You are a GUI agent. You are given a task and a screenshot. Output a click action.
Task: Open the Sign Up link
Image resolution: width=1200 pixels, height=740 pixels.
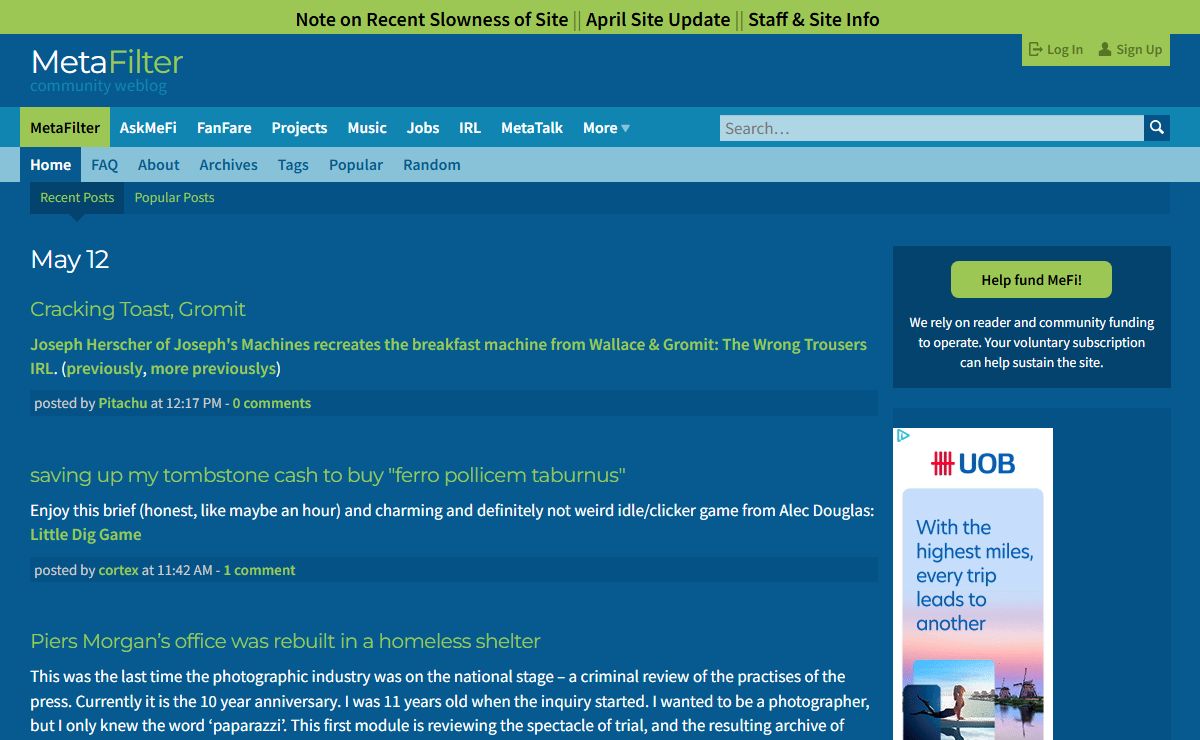[1130, 49]
